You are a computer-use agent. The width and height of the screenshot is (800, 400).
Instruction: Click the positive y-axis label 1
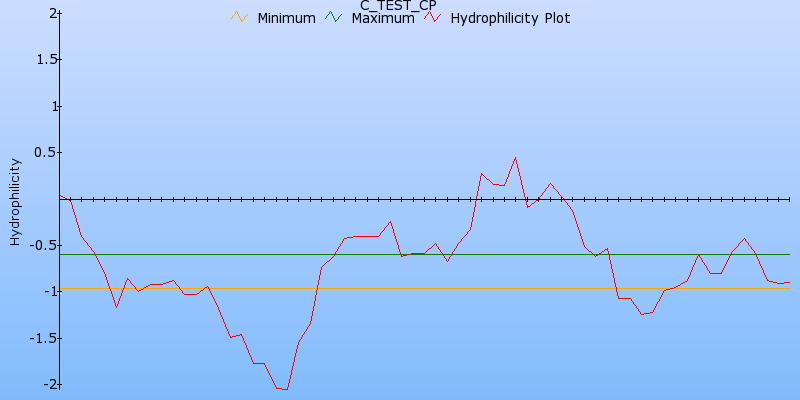click(x=54, y=106)
